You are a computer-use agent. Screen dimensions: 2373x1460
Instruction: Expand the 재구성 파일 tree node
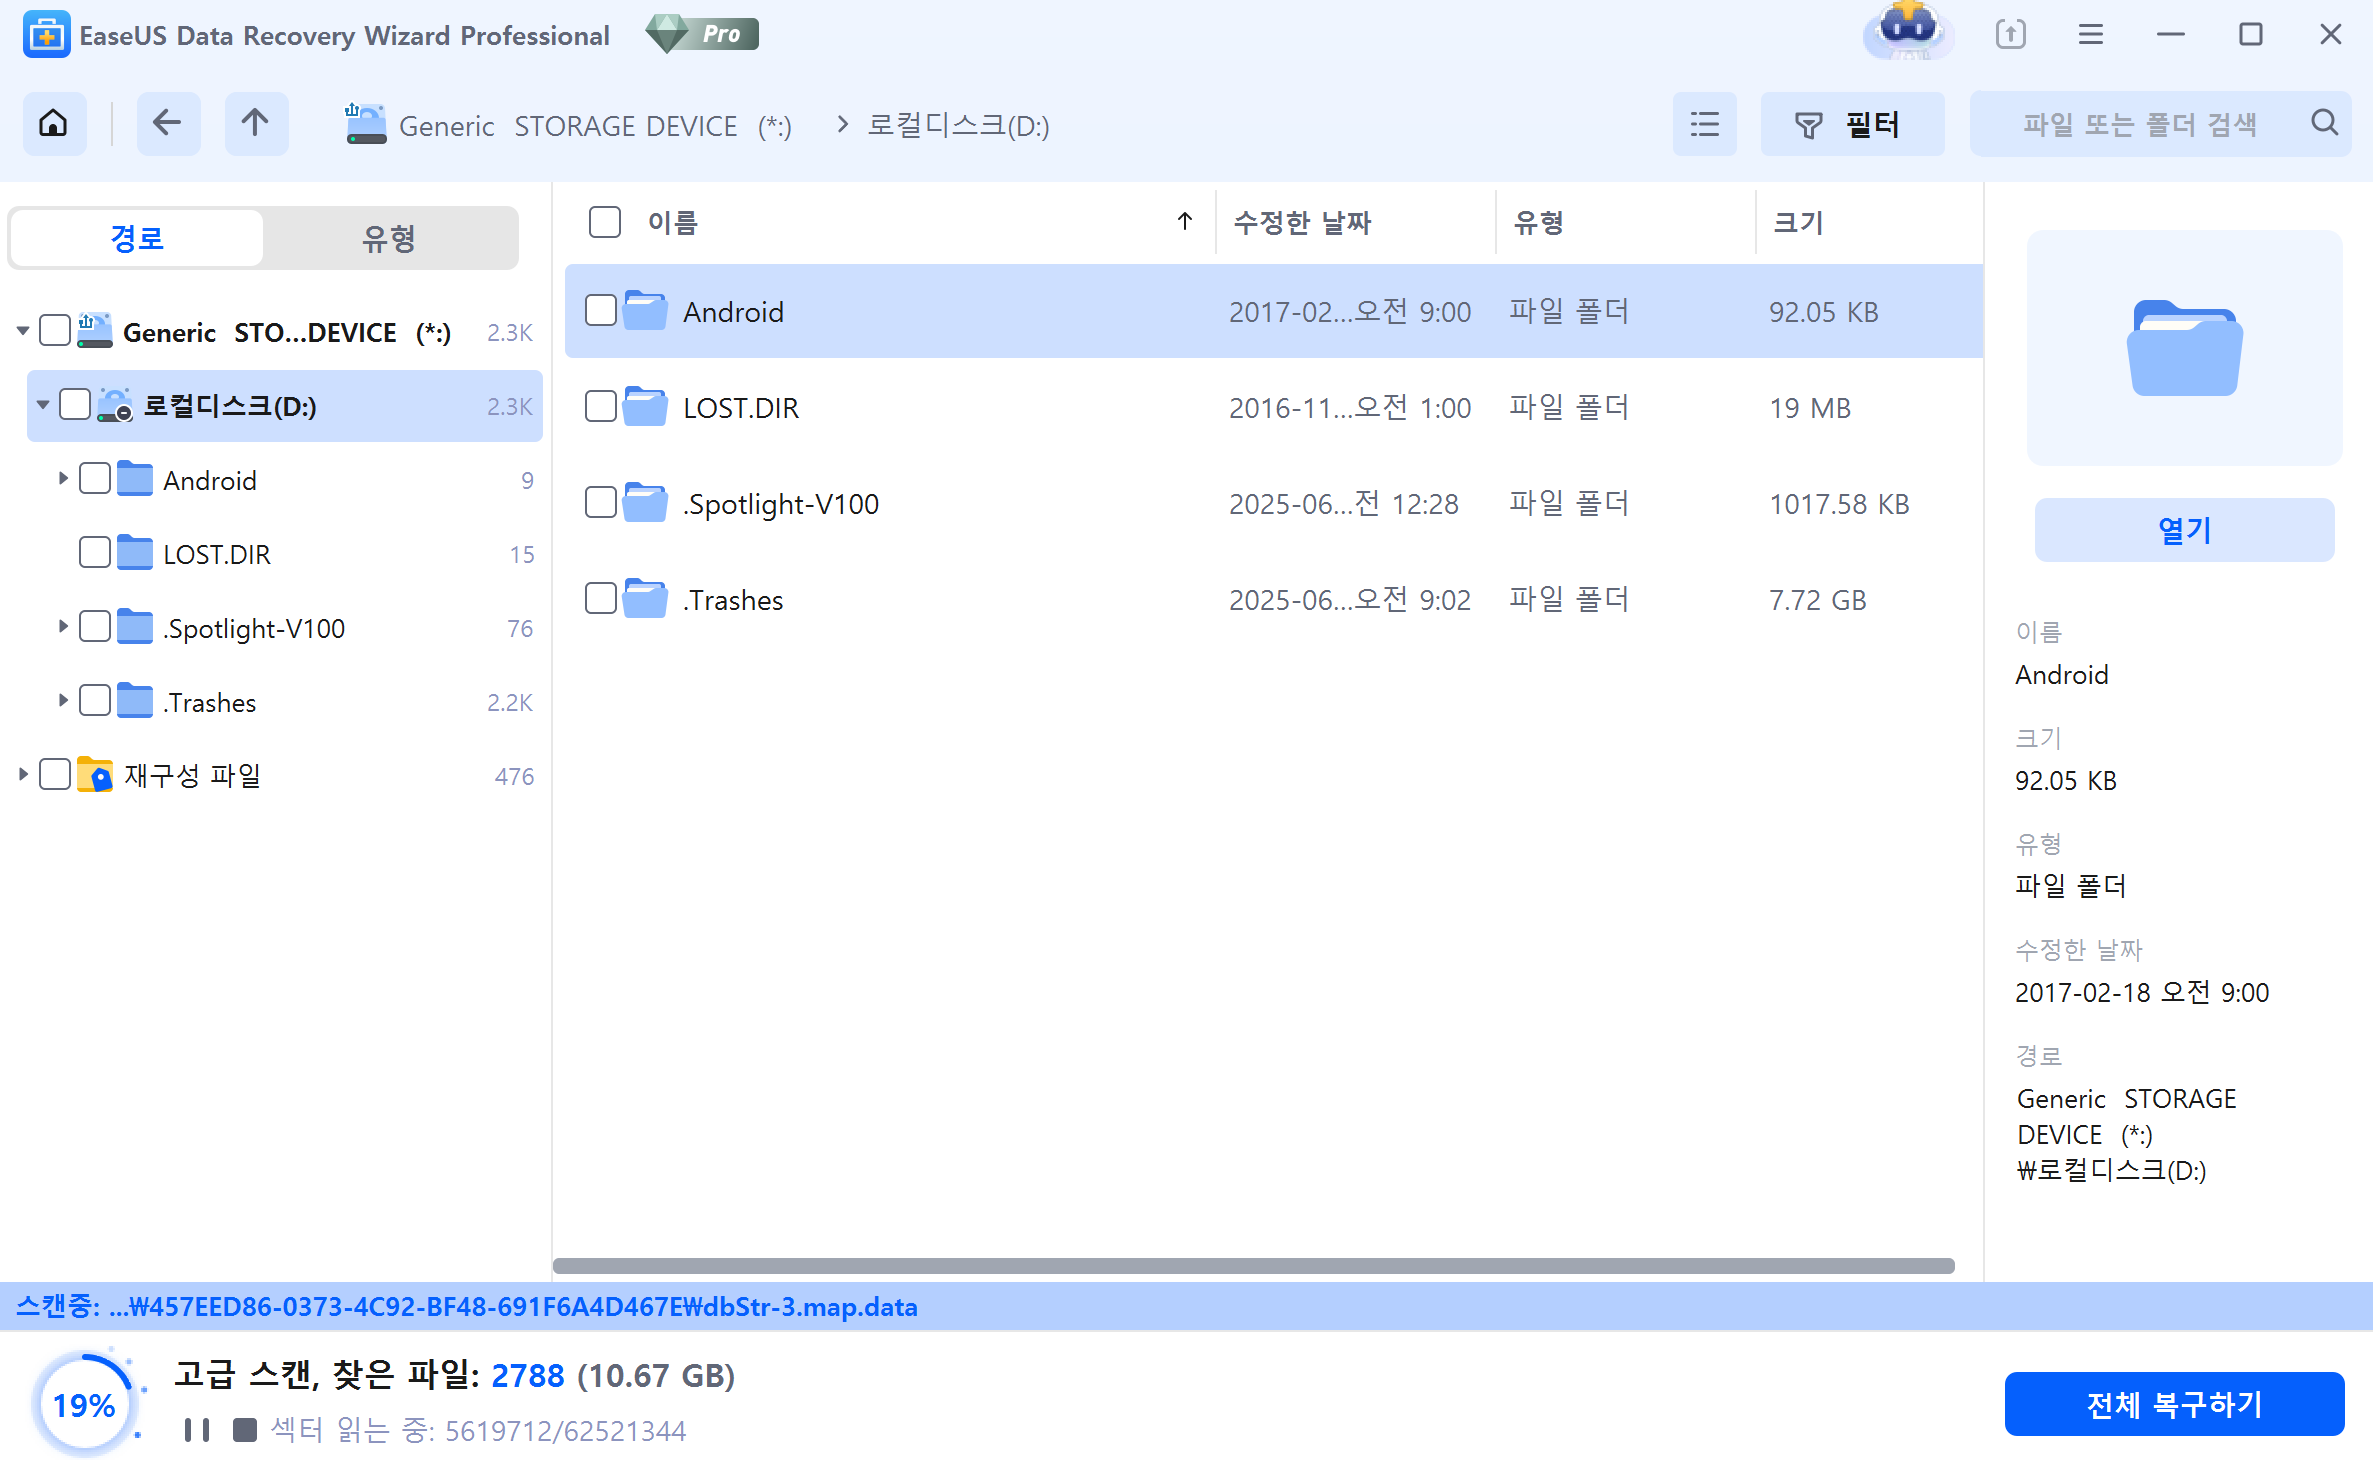pyautogui.click(x=23, y=775)
